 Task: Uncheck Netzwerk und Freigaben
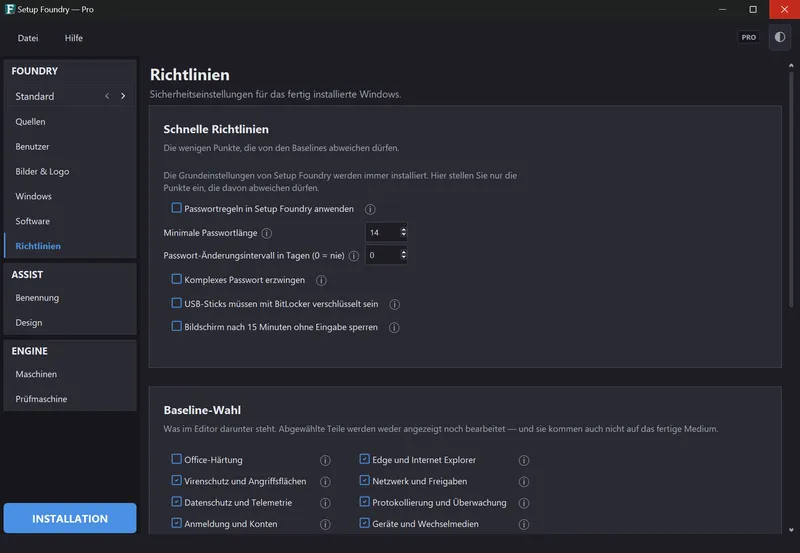coord(364,481)
